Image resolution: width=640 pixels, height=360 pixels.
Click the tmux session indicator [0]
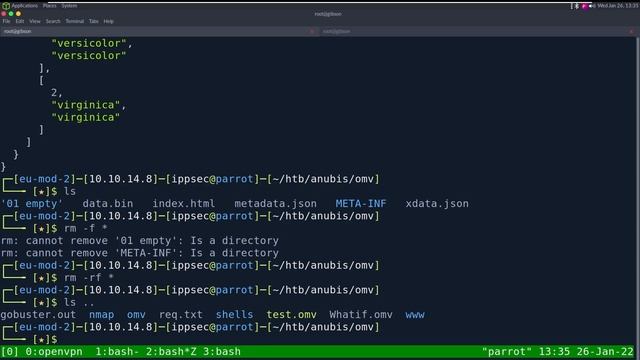pos(9,351)
